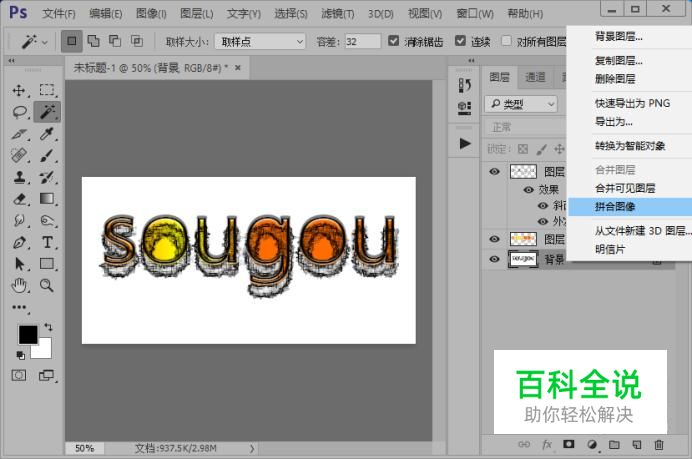Select the Clone Stamp tool
The width and height of the screenshot is (692, 459).
[x=19, y=177]
